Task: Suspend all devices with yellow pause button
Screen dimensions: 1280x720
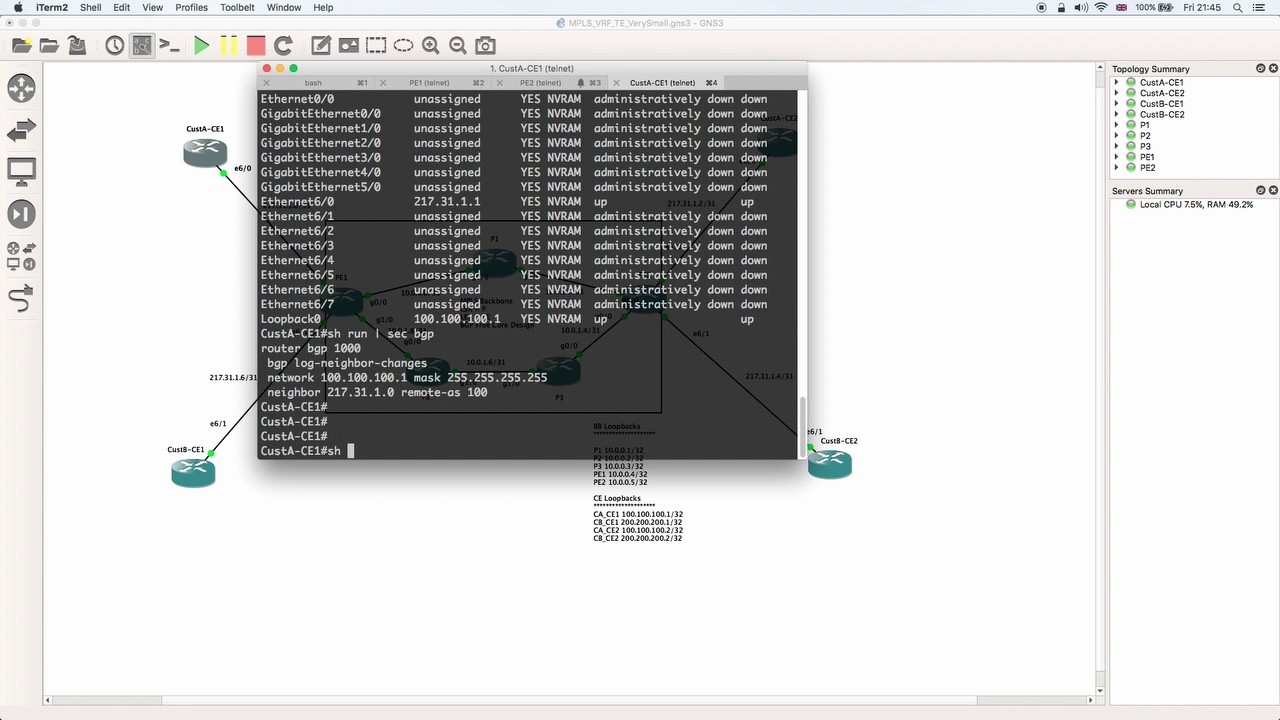Action: click(228, 45)
